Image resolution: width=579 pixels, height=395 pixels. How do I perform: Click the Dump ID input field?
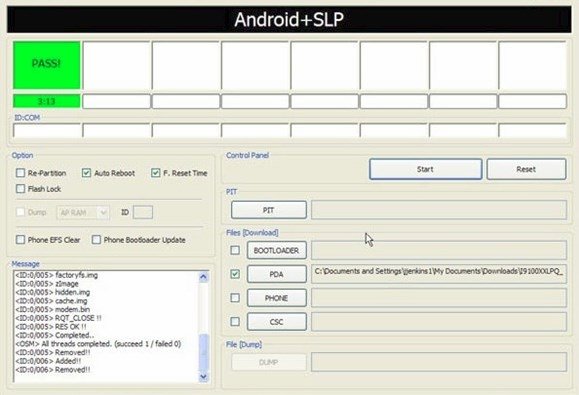point(143,212)
